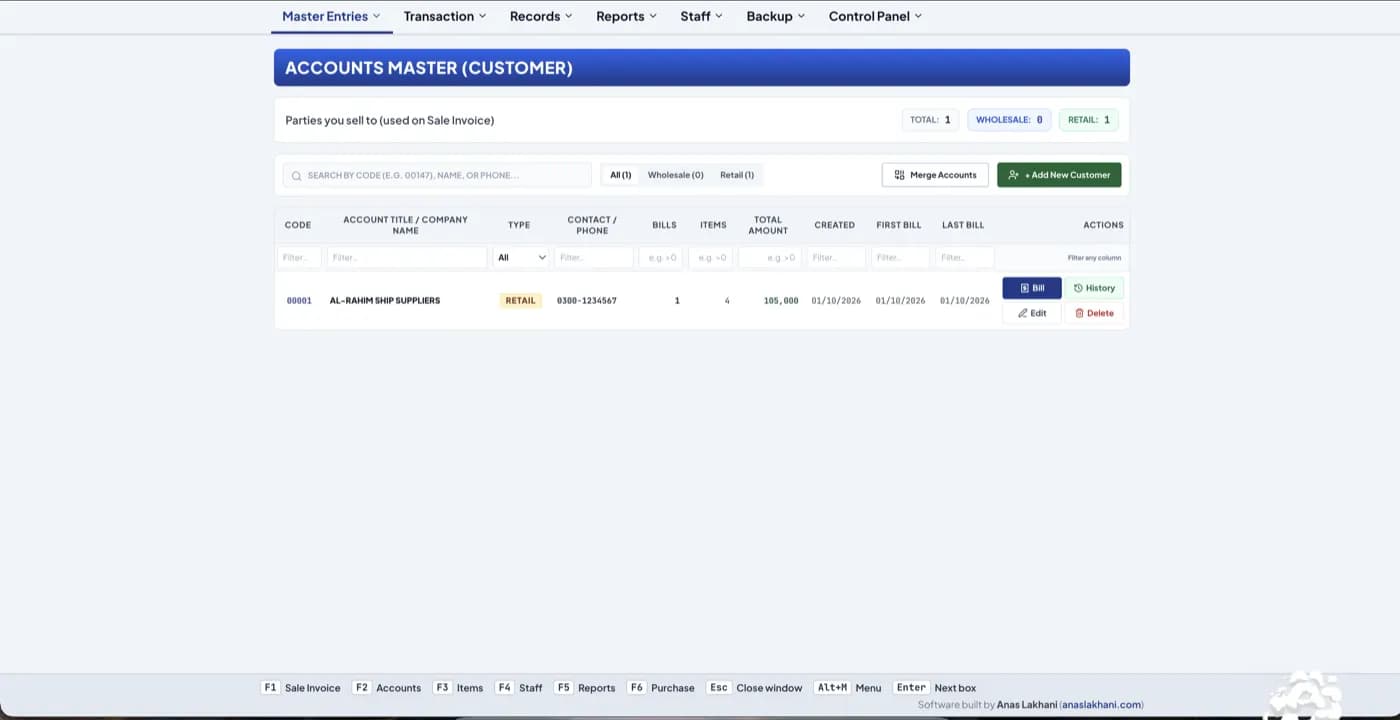Click the Merge Accounts button
The image size is (1400, 720).
point(935,175)
